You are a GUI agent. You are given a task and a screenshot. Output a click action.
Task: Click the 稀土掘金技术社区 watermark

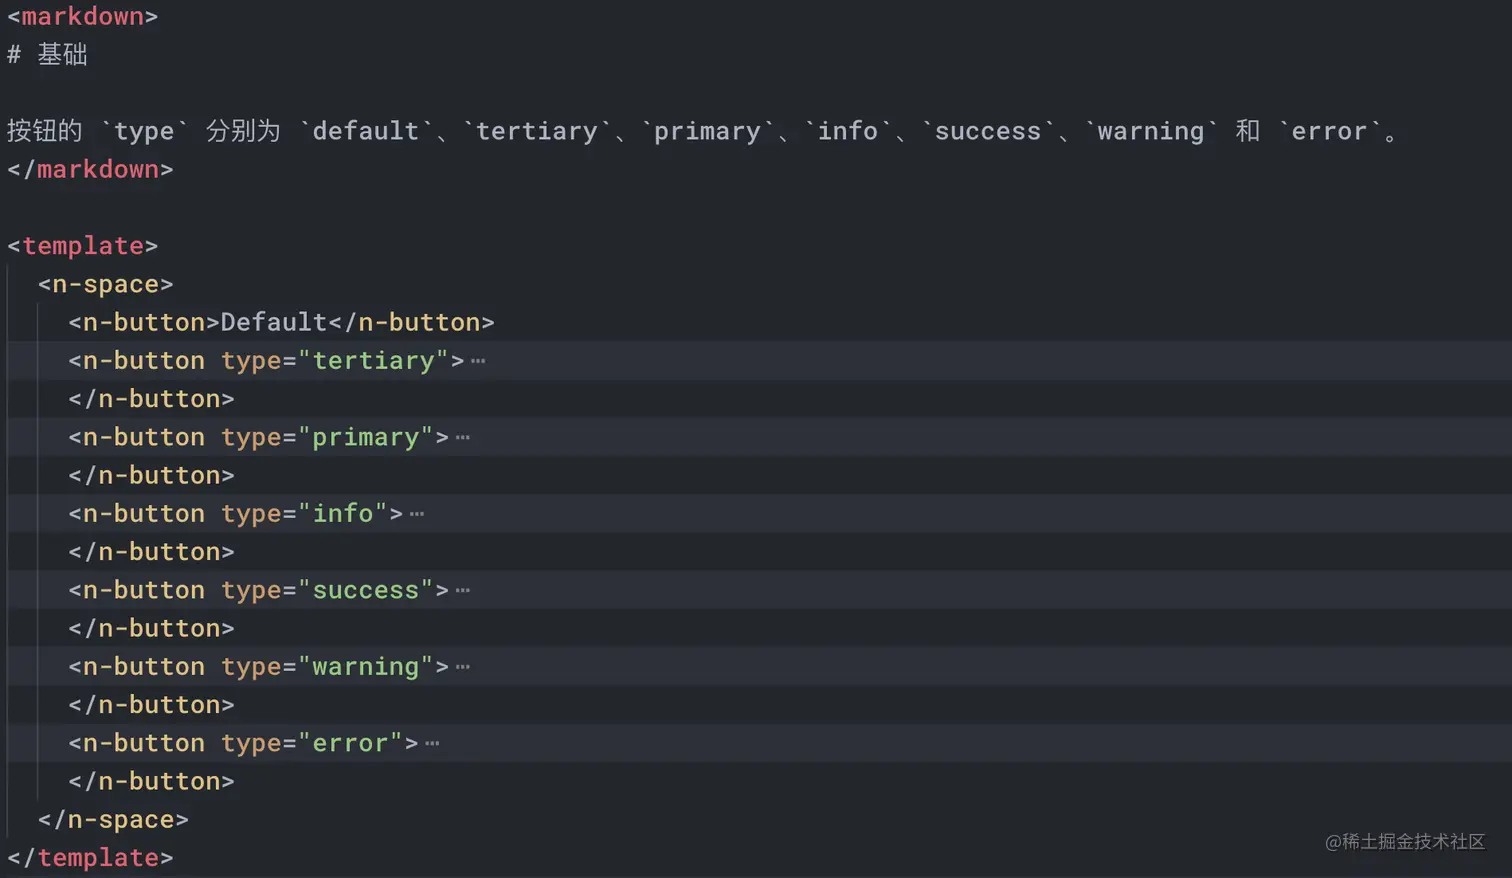coord(1404,842)
